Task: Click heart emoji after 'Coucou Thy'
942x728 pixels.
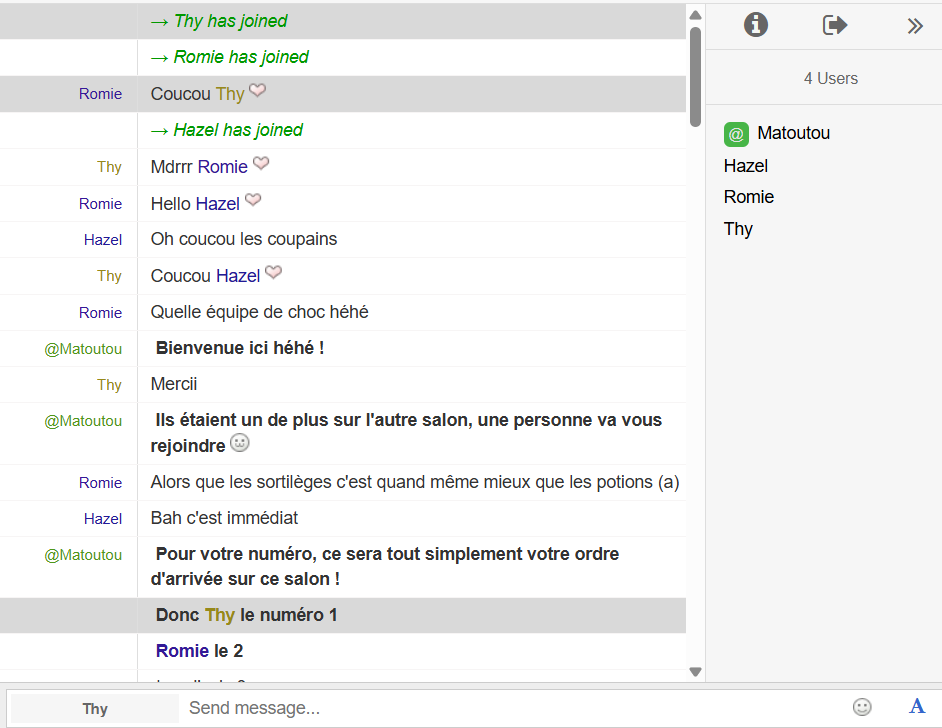Action: tap(258, 91)
